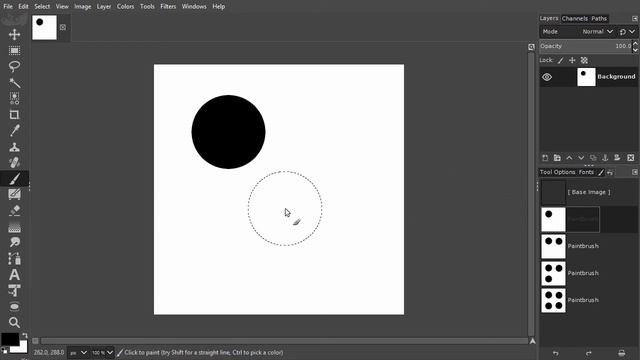The width and height of the screenshot is (640, 360).
Task: Select the Clone stamp tool
Action: 14,147
